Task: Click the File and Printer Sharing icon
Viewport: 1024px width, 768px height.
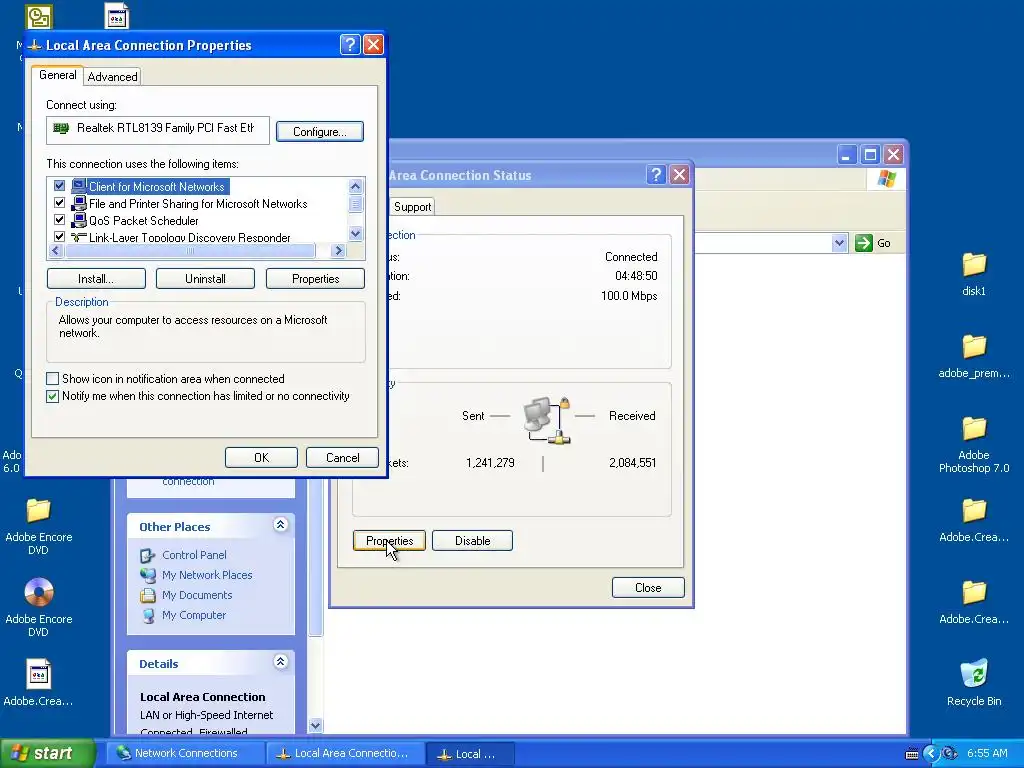Action: point(79,203)
